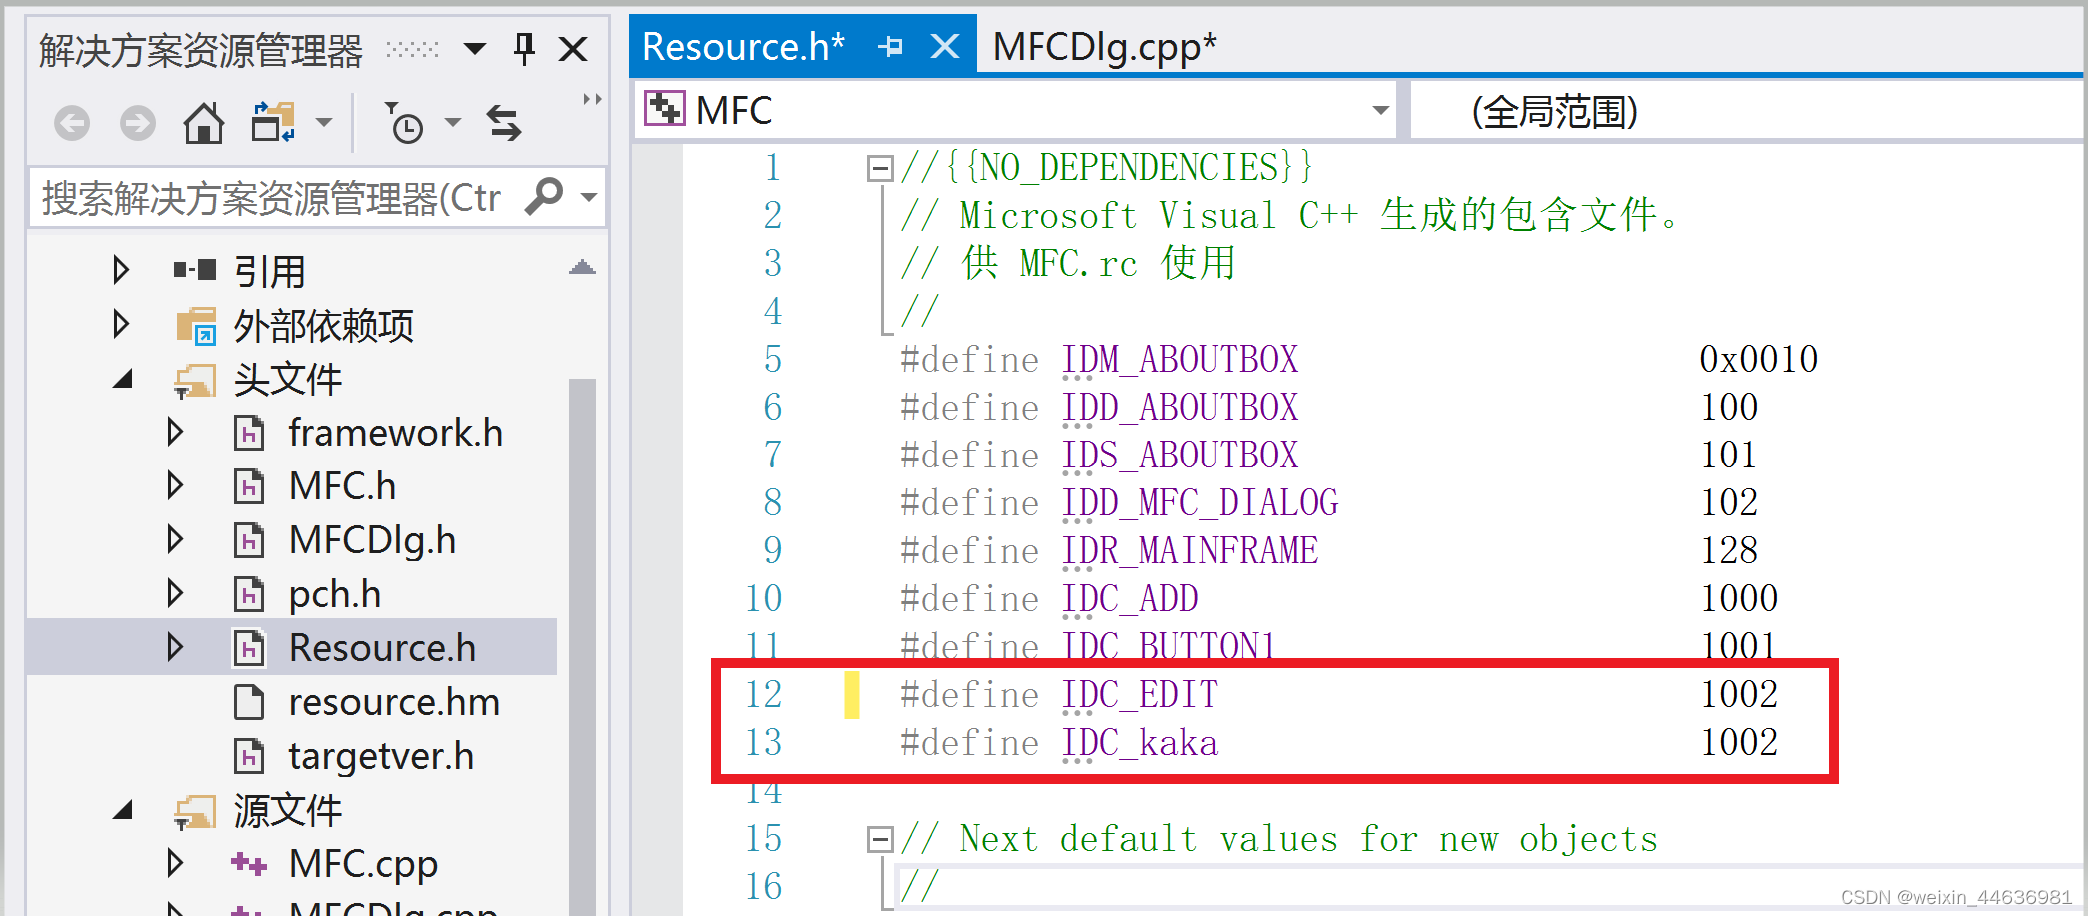The height and width of the screenshot is (916, 2088).
Task: Collapse the 头文件 folder
Action: (122, 379)
